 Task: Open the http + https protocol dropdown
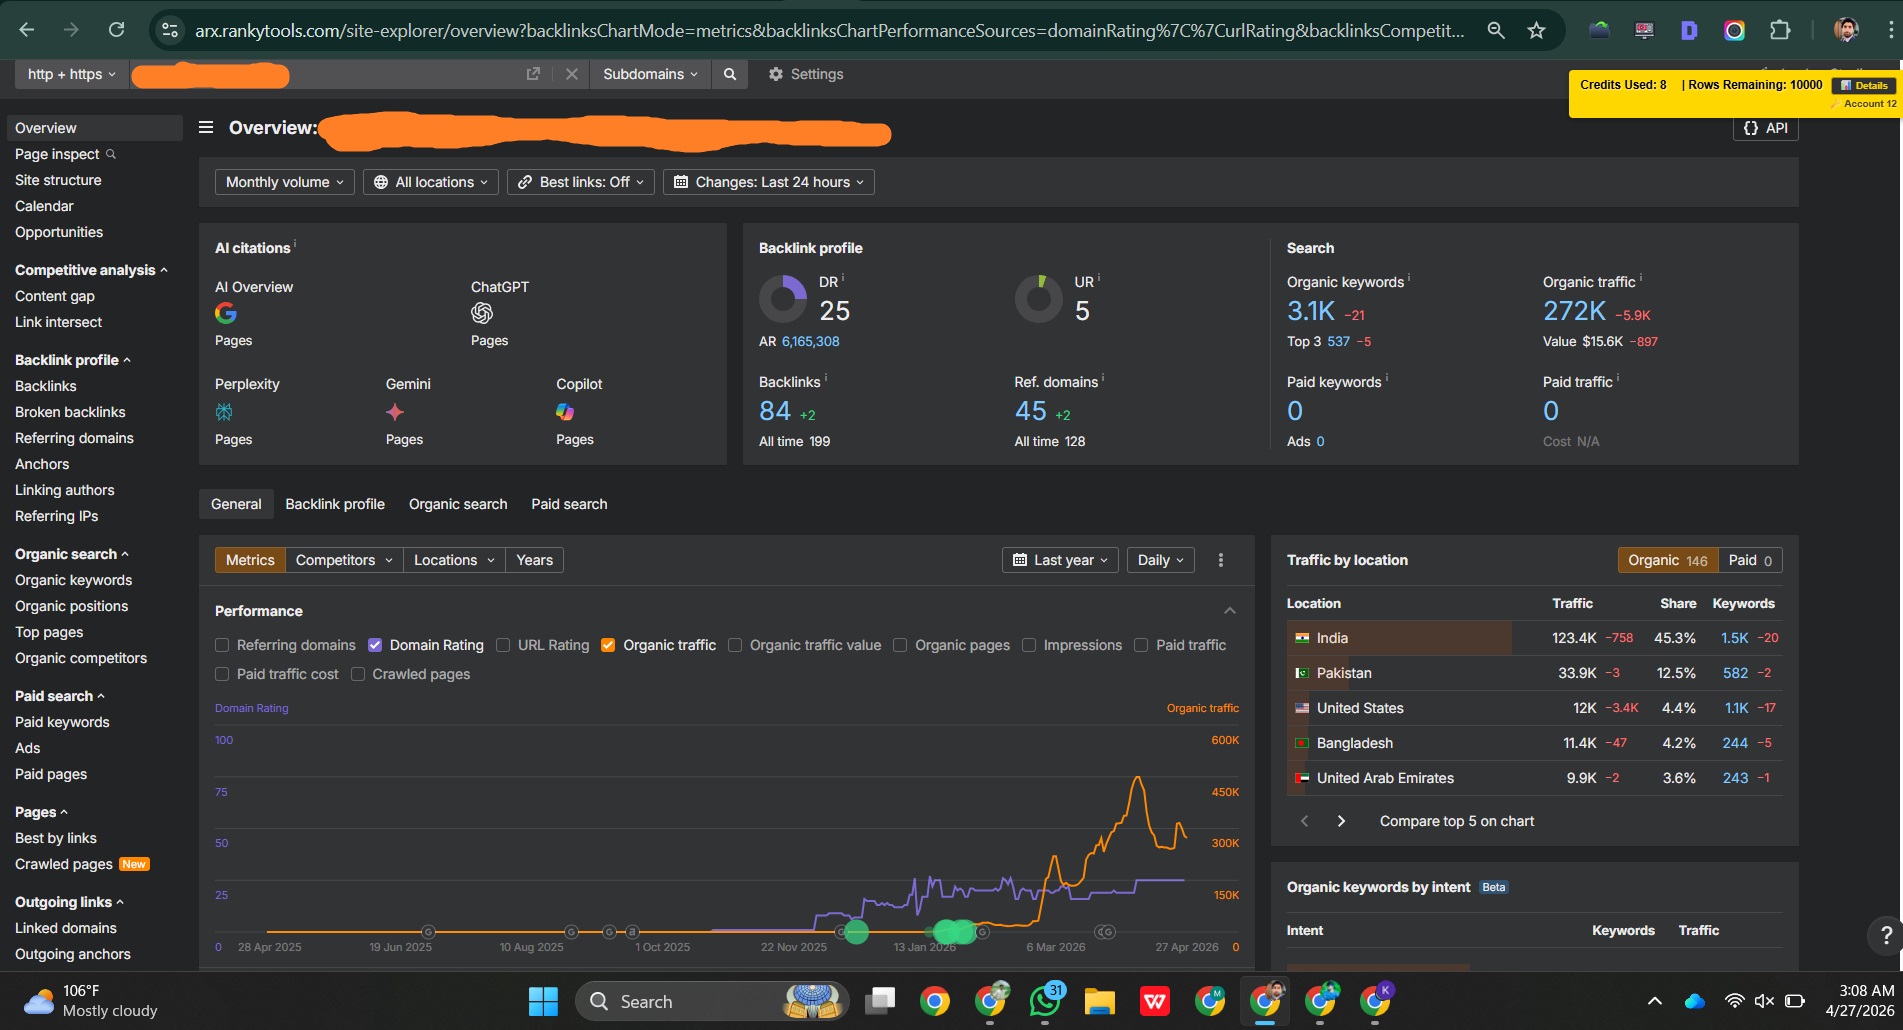click(71, 74)
